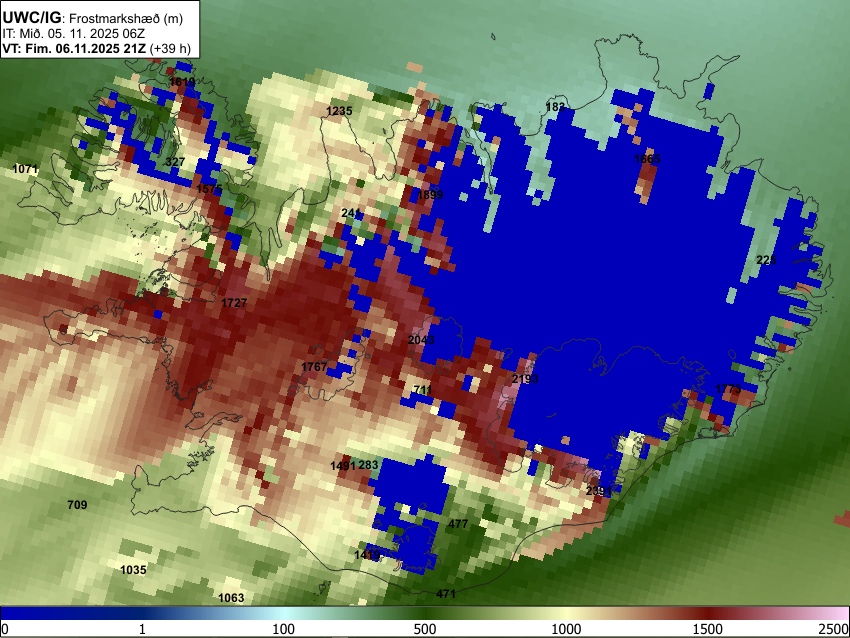The image size is (850, 638).
Task: Click the colorbar tick label 100
Action: 283,629
